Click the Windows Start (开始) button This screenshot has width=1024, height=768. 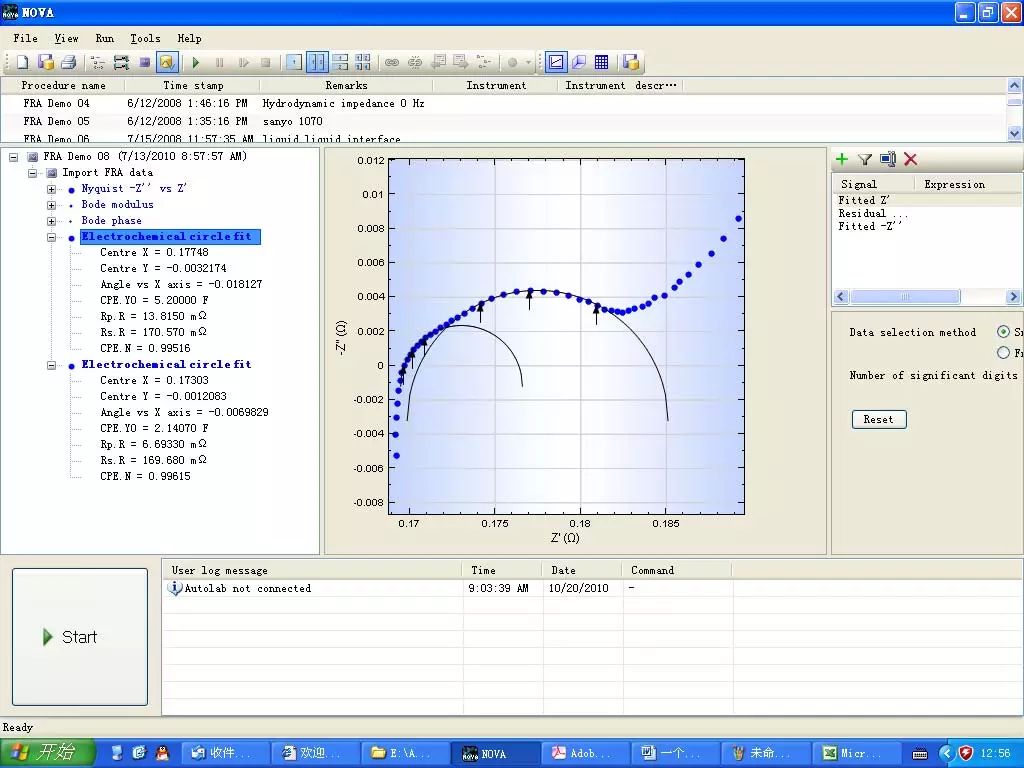point(47,753)
